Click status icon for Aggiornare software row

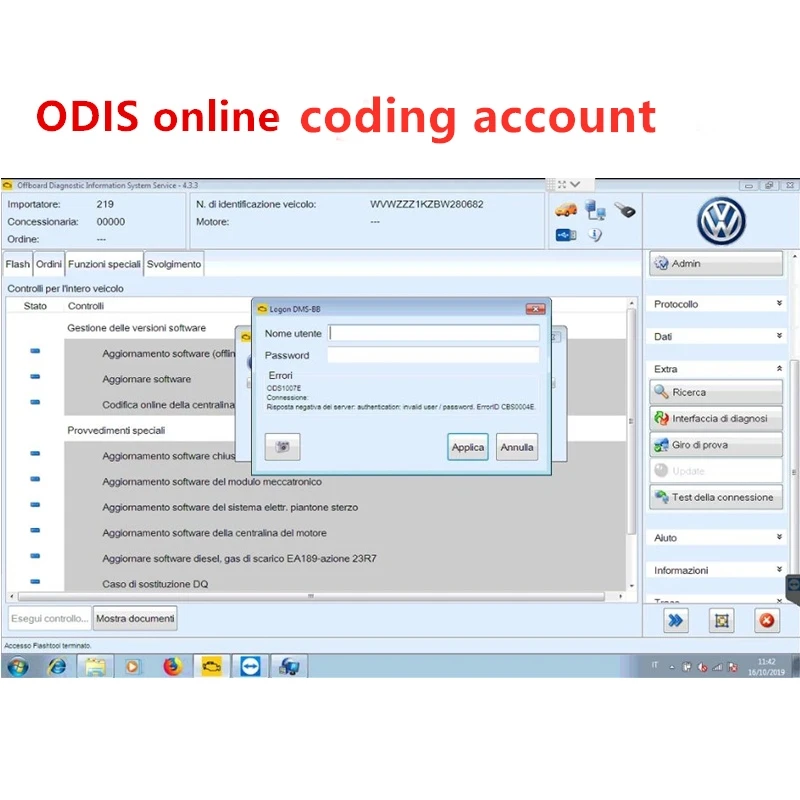click(x=35, y=377)
